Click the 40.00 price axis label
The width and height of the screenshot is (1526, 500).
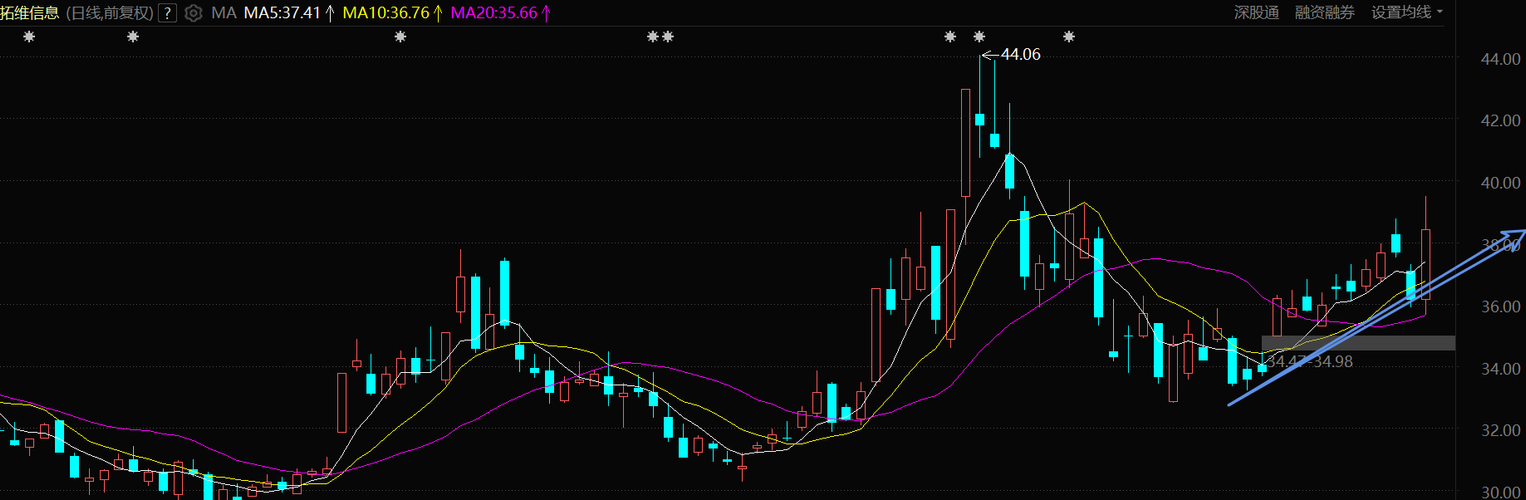pos(1500,182)
